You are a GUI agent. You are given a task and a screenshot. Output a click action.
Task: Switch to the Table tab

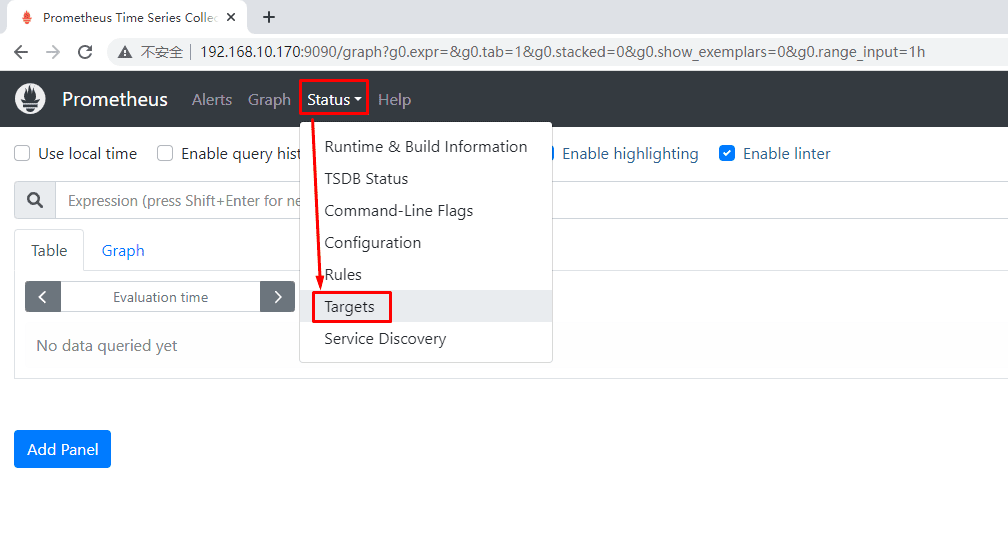point(49,250)
